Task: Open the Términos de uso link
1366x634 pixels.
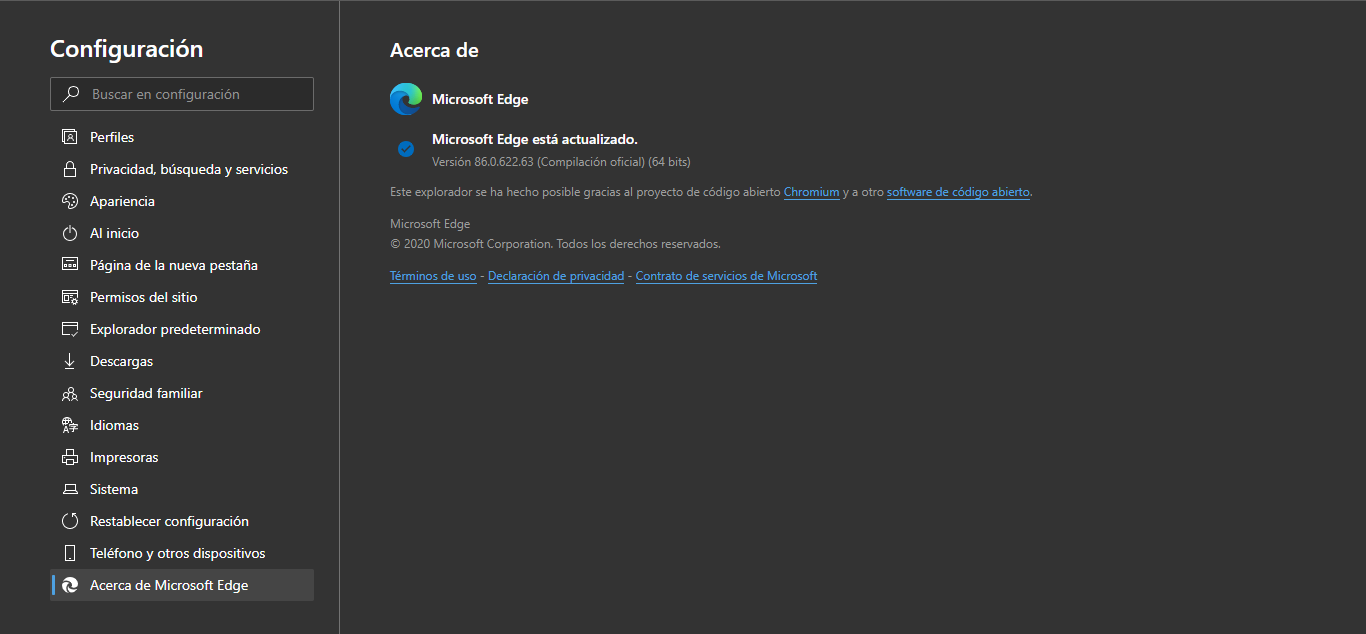Action: pyautogui.click(x=433, y=276)
